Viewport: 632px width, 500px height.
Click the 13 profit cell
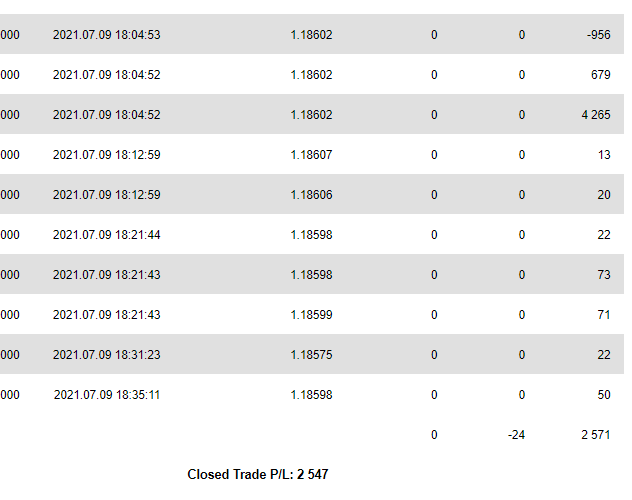point(603,155)
